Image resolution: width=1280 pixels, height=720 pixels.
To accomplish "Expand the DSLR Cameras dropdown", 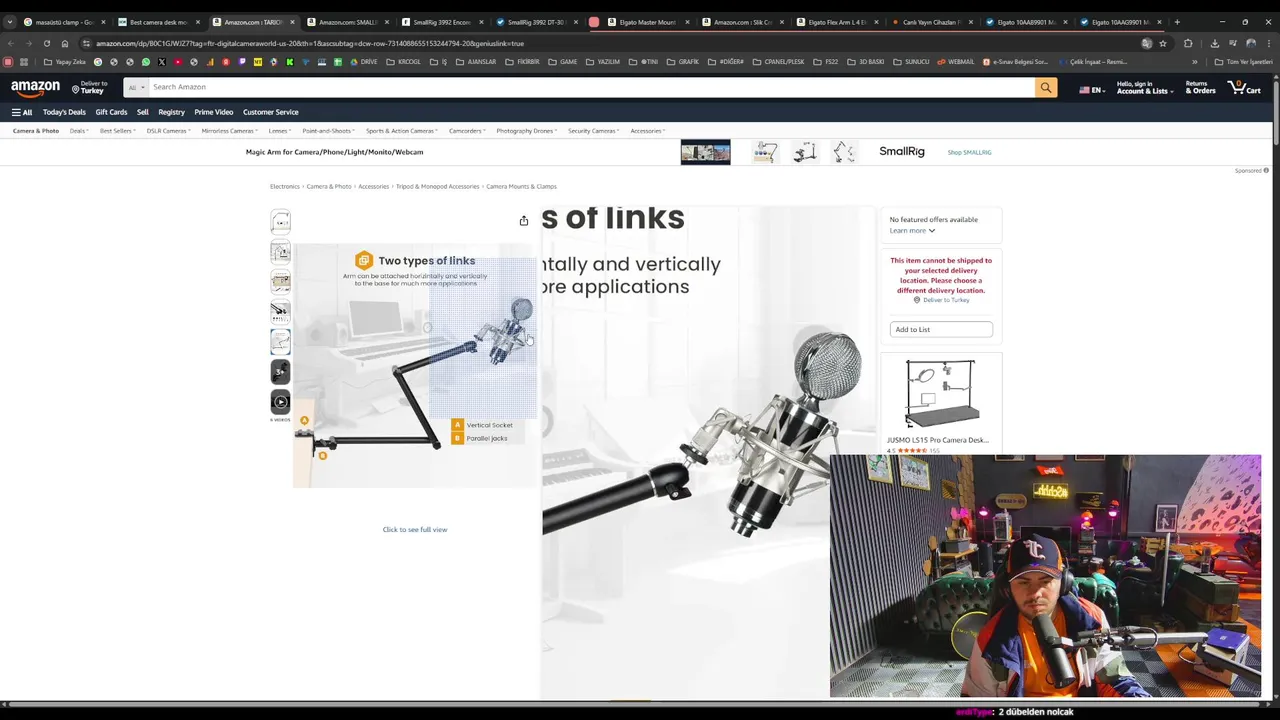I will pos(168,131).
